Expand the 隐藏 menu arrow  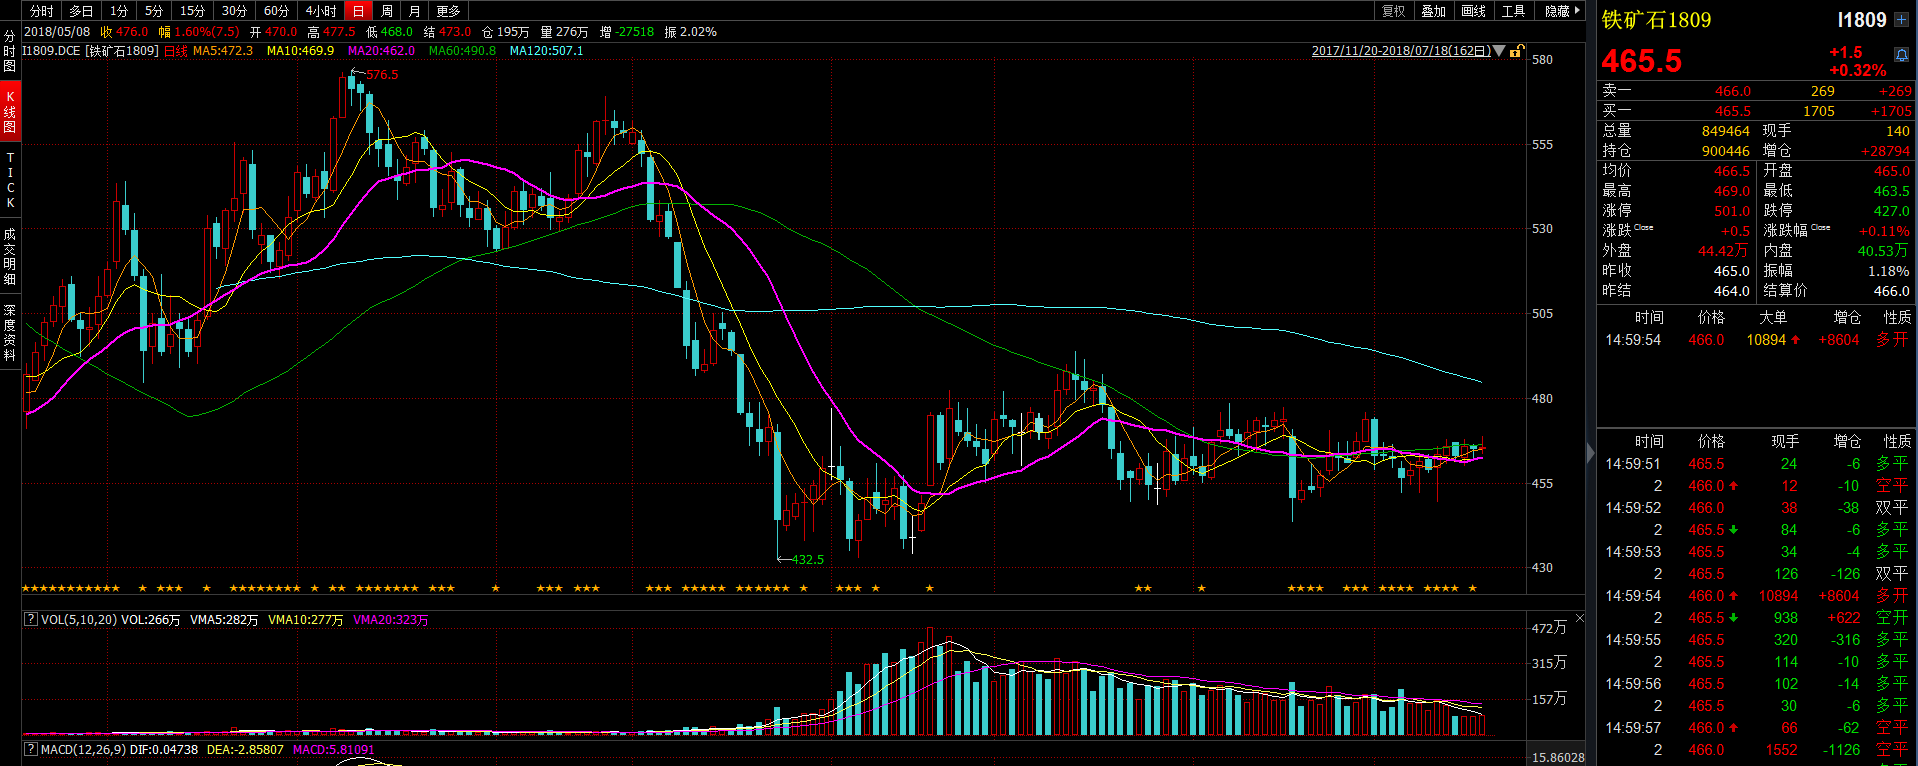(1578, 11)
